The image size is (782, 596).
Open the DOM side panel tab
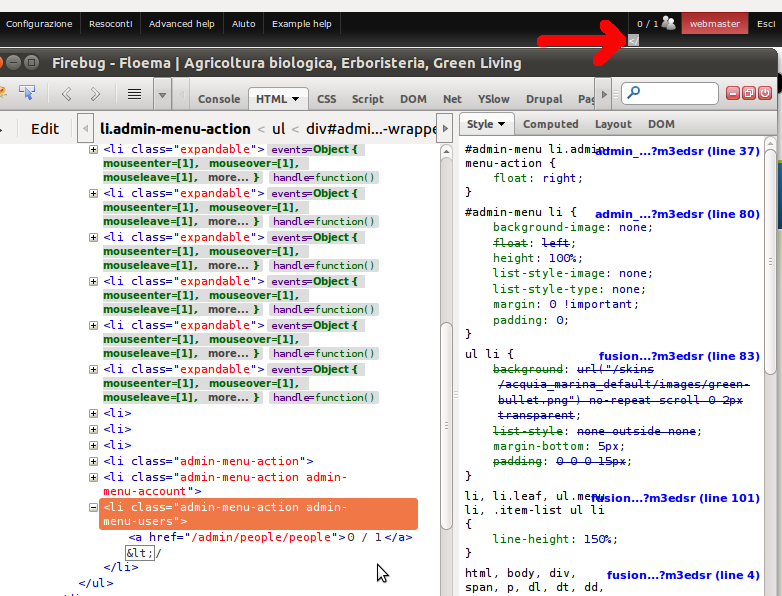661,124
